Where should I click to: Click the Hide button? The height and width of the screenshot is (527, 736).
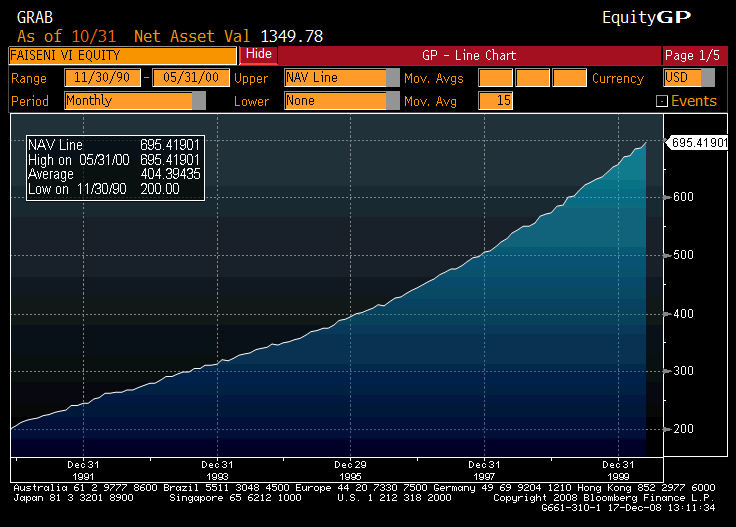[x=259, y=54]
